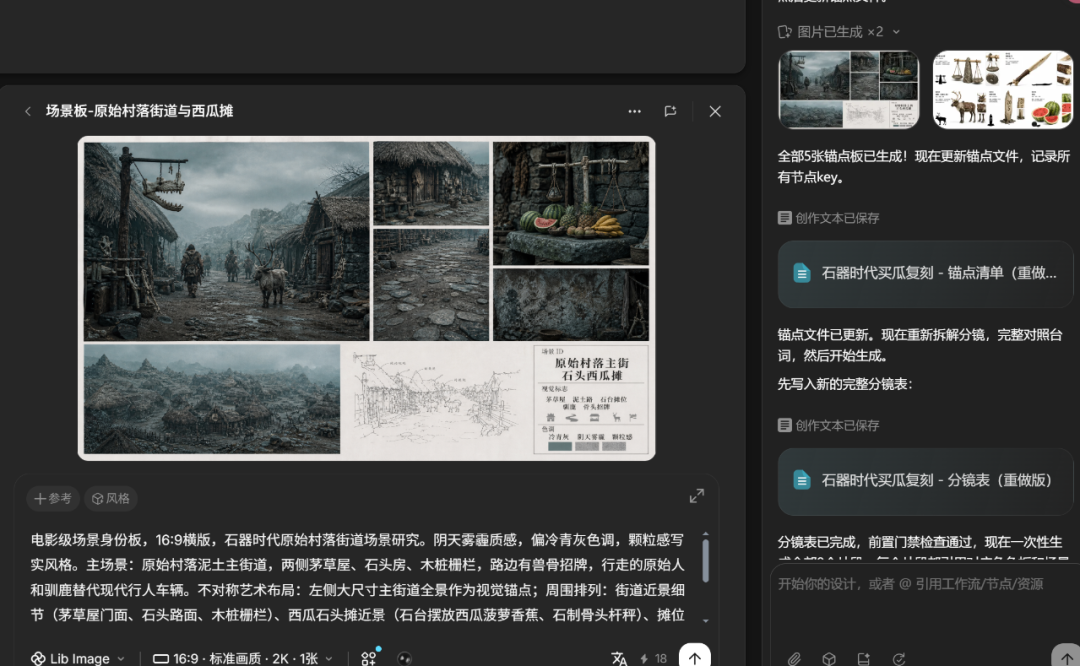Screen dimensions: 1080x666
Task: Open the 石器时代买瓜复刻 - 分镜表 document card
Action: pos(925,481)
